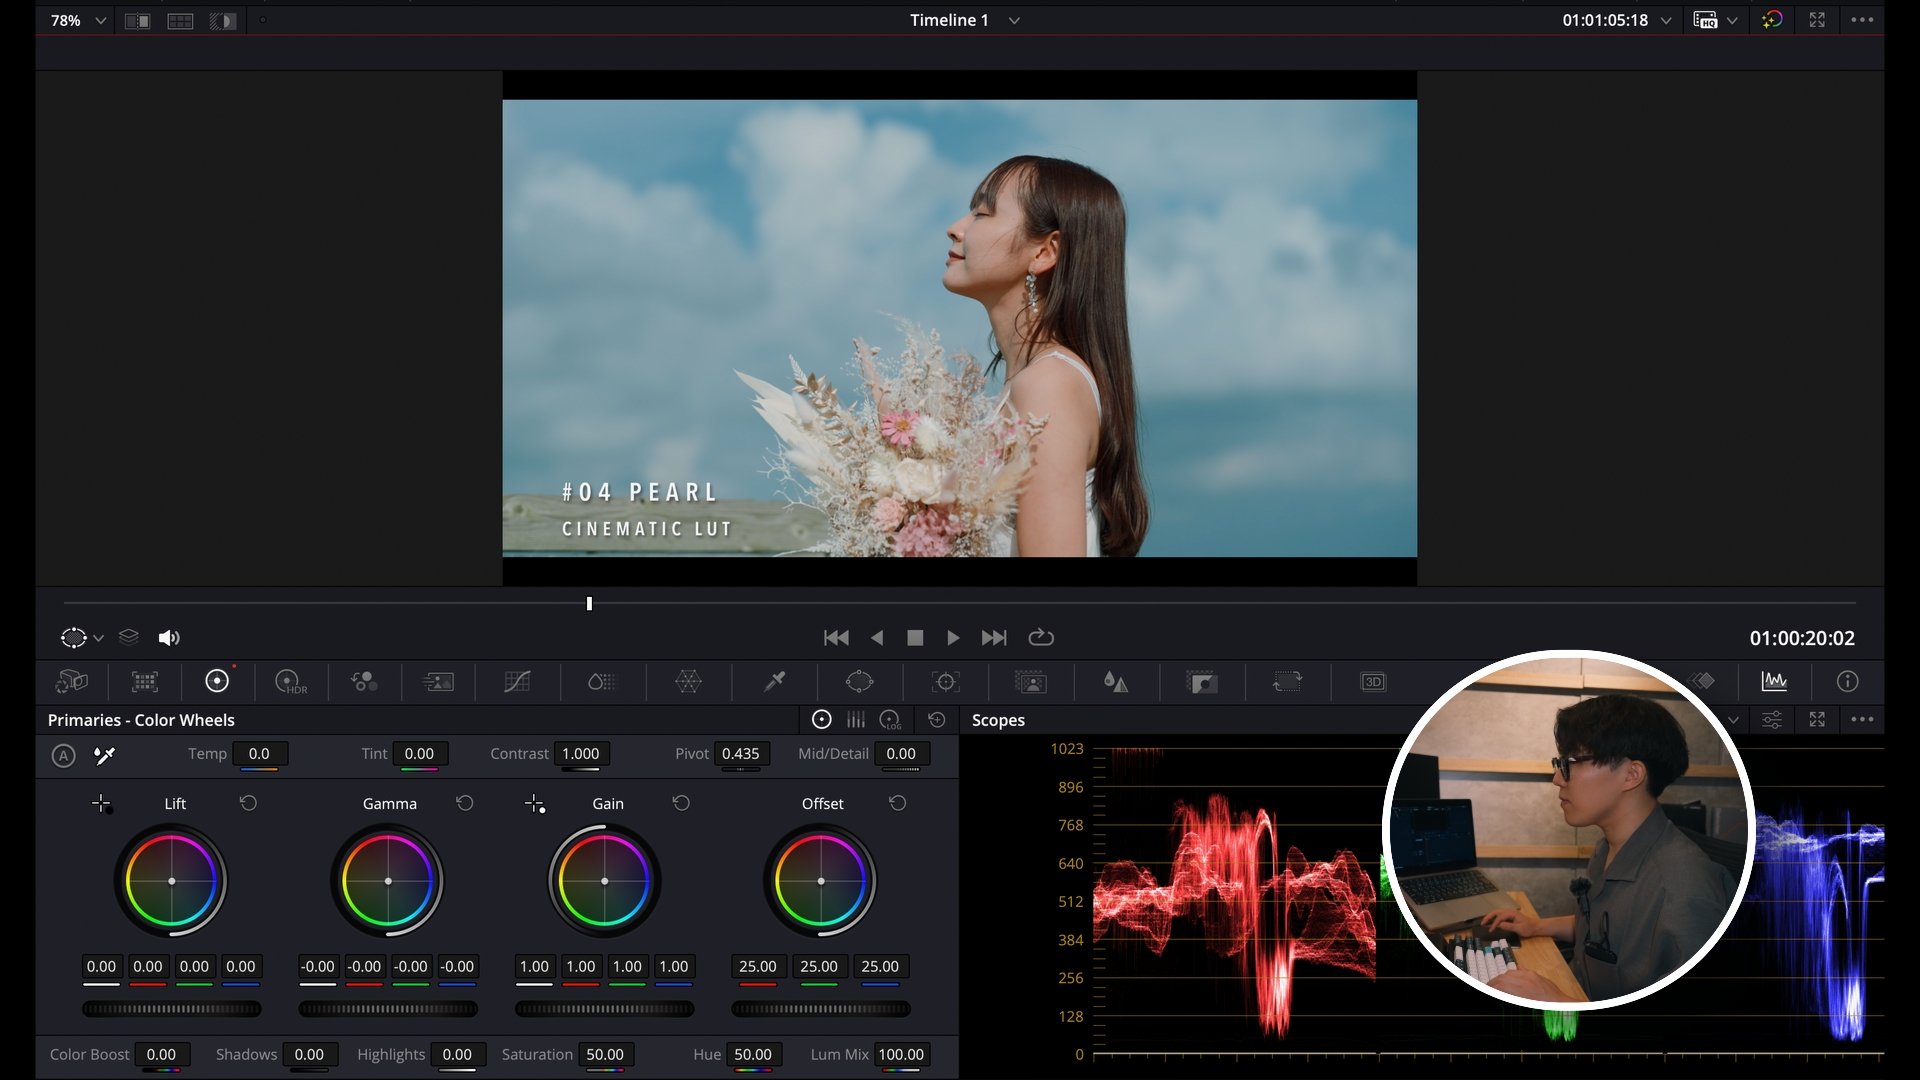Viewport: 1920px width, 1080px height.
Task: Open the timecode display dropdown
Action: tap(1666, 20)
